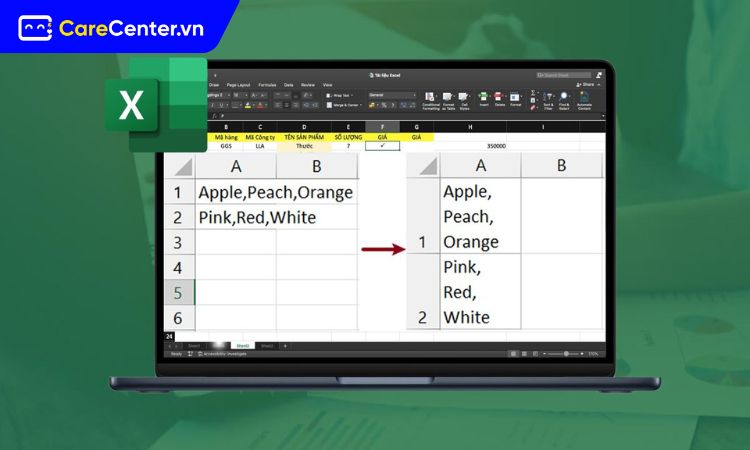Open the Merge & Center dropdown

(356, 104)
